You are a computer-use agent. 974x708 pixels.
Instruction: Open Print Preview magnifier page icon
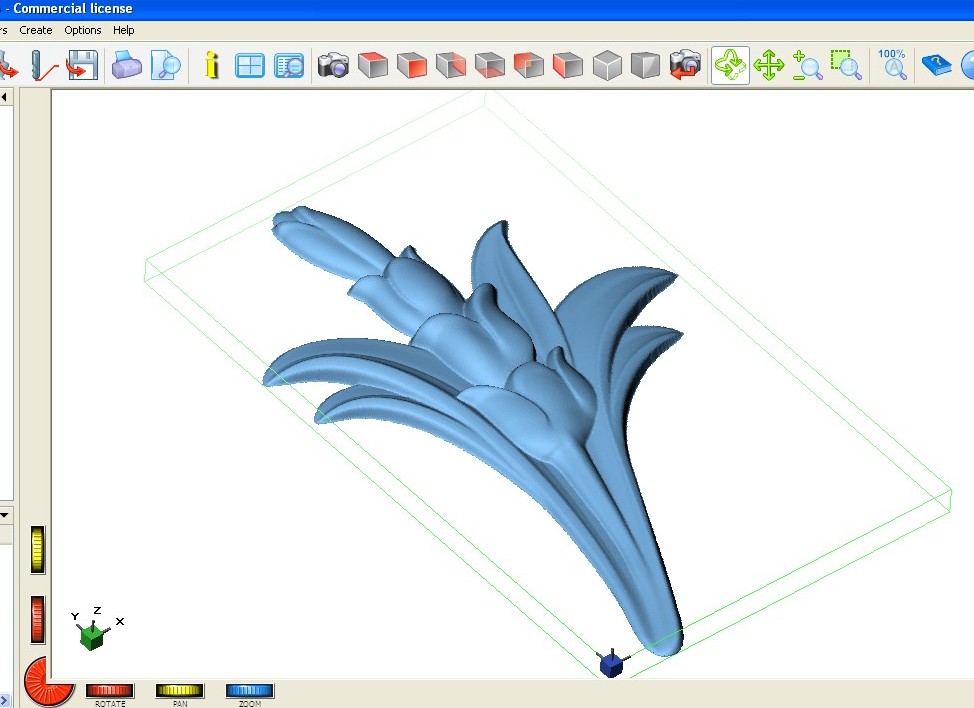pos(166,66)
